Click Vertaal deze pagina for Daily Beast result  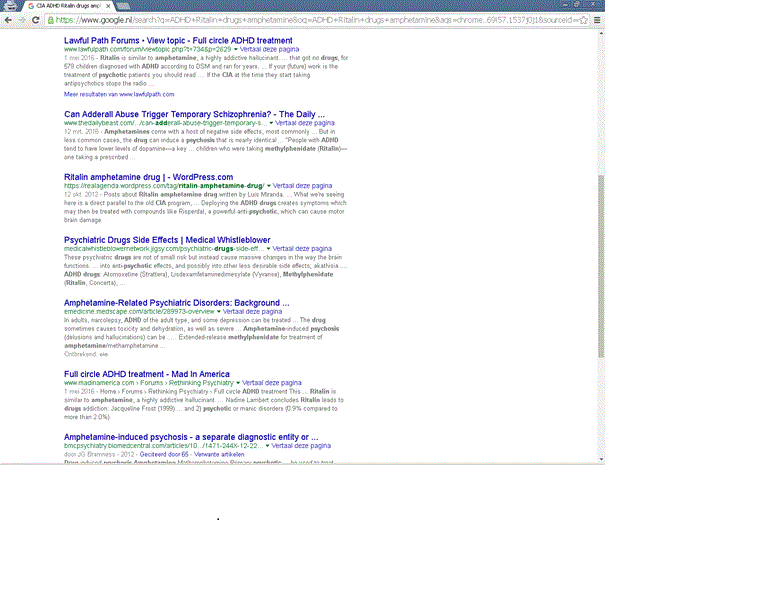click(305, 123)
